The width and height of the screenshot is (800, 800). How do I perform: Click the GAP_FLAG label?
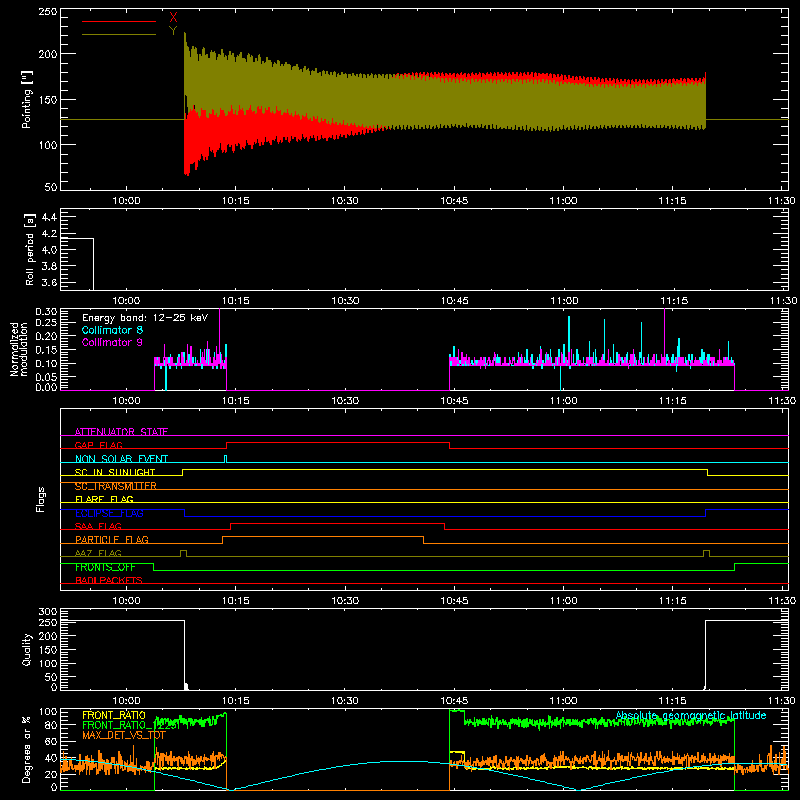pyautogui.click(x=98, y=445)
